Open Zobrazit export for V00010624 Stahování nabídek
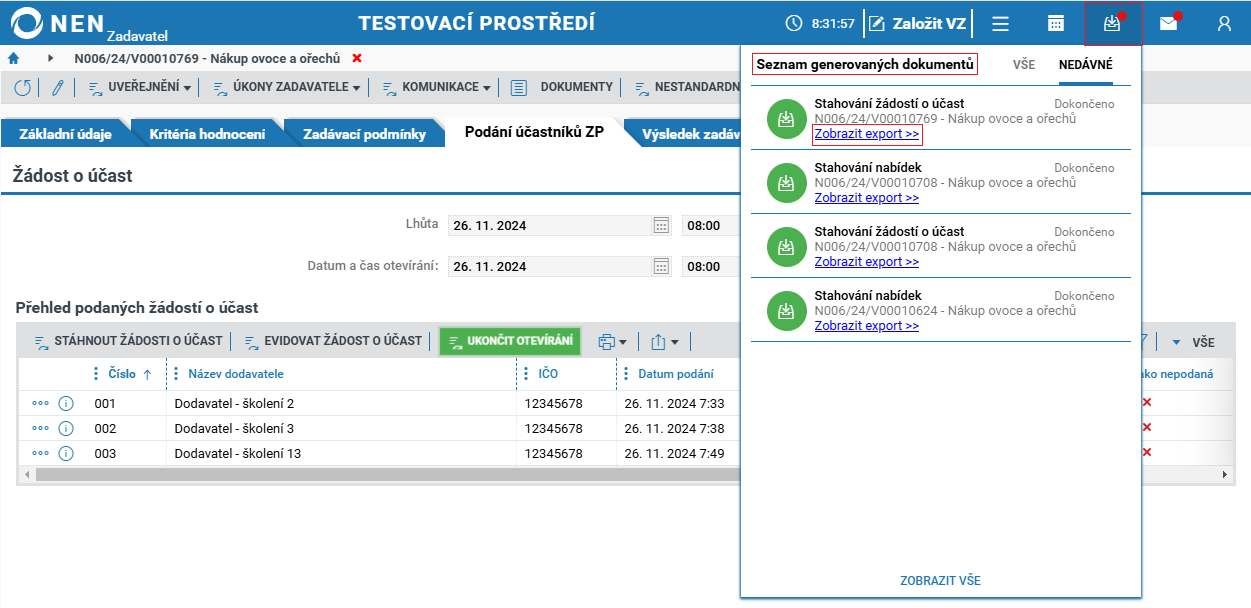This screenshot has width=1251, height=608. pos(866,326)
